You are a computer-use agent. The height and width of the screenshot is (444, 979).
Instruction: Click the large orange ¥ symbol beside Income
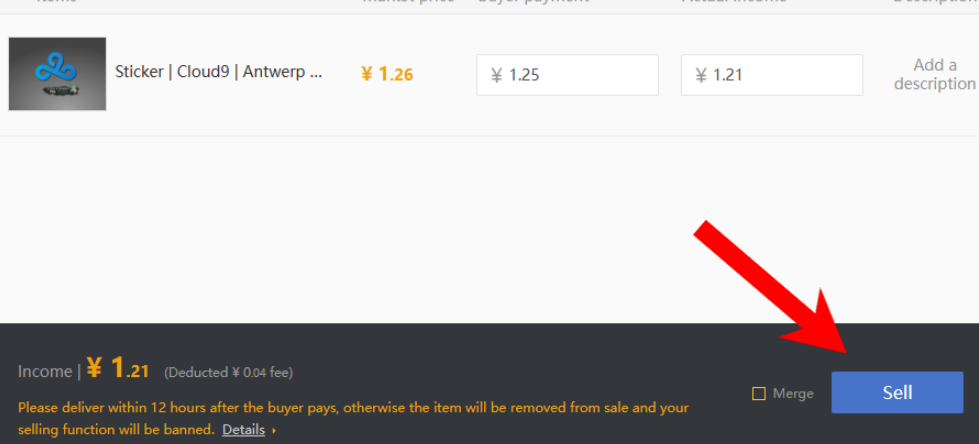(94, 368)
